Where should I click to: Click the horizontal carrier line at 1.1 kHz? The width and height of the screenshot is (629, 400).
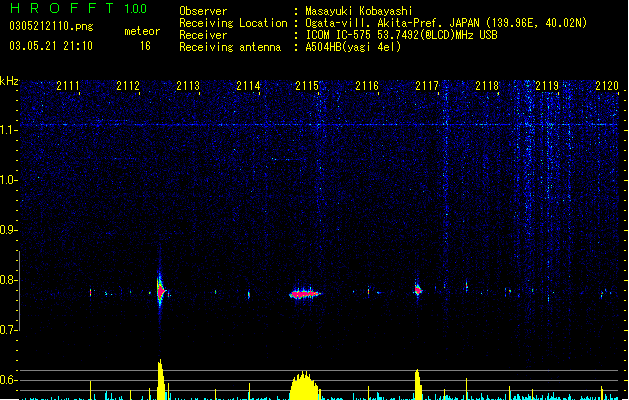(x=319, y=125)
